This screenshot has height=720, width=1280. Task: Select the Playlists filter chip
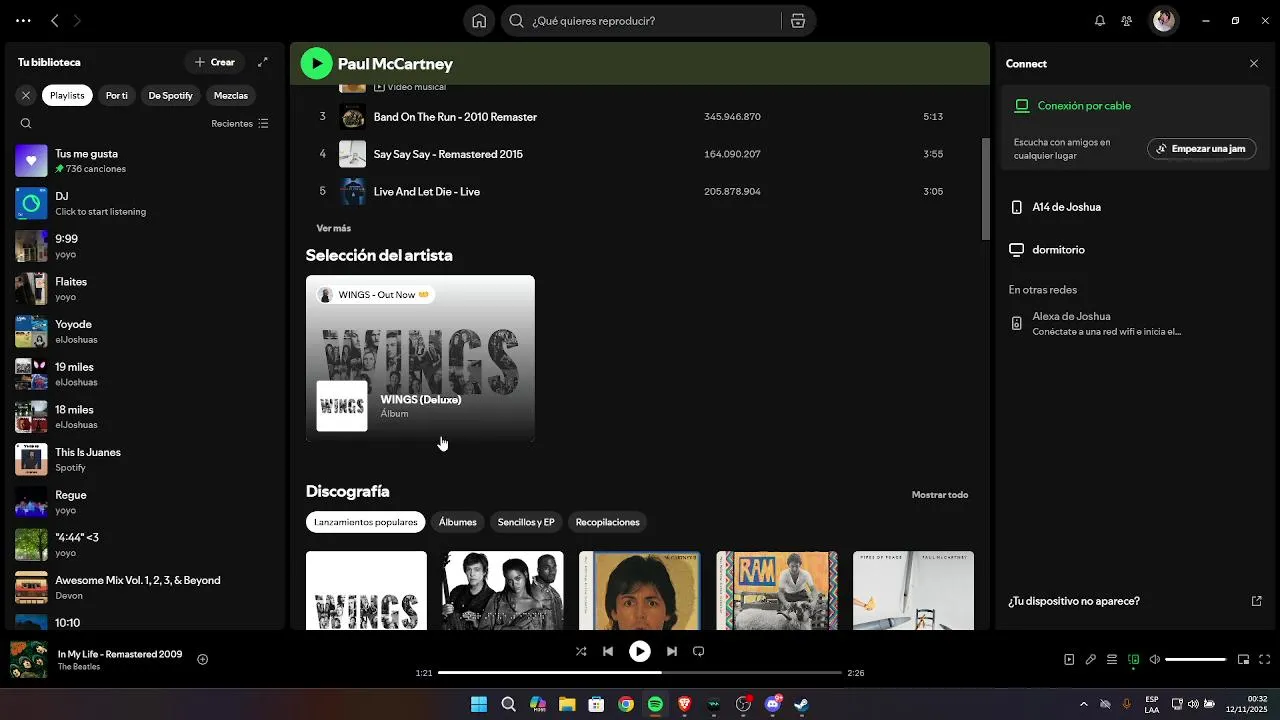click(x=67, y=96)
